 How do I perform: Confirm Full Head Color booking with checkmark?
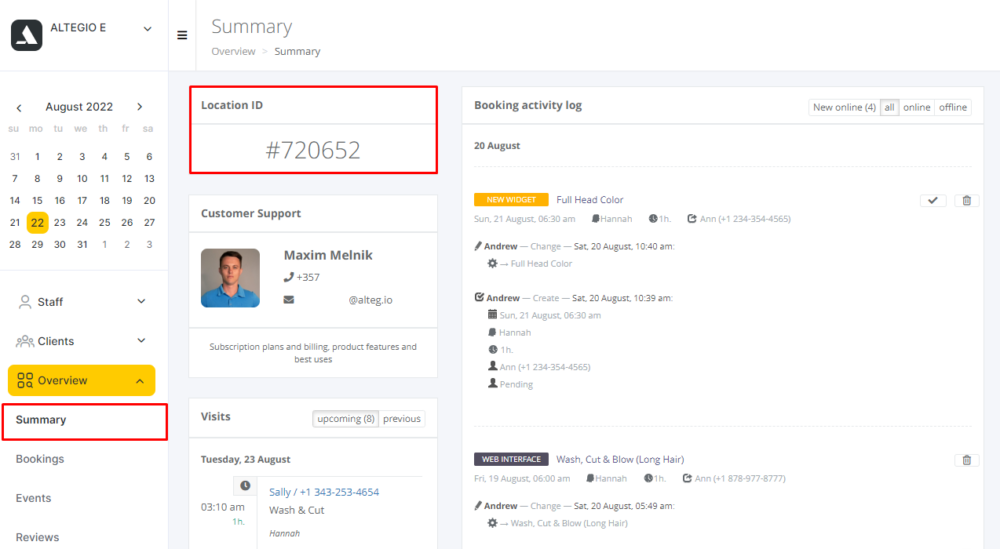(932, 201)
